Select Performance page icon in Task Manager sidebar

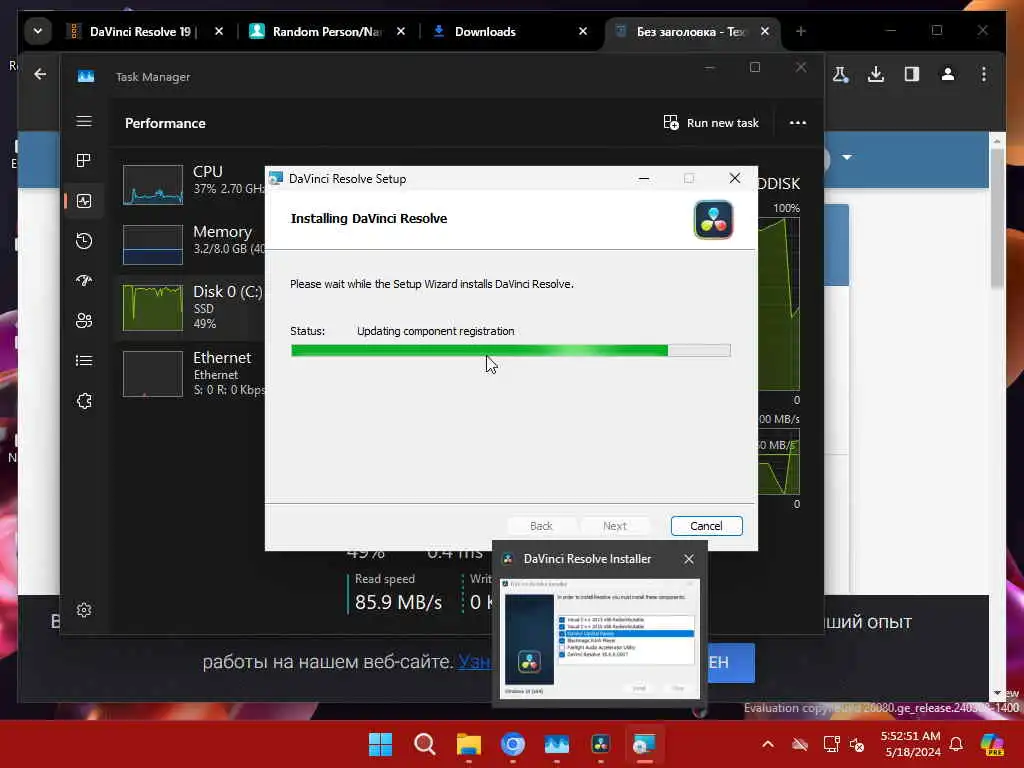pos(84,201)
